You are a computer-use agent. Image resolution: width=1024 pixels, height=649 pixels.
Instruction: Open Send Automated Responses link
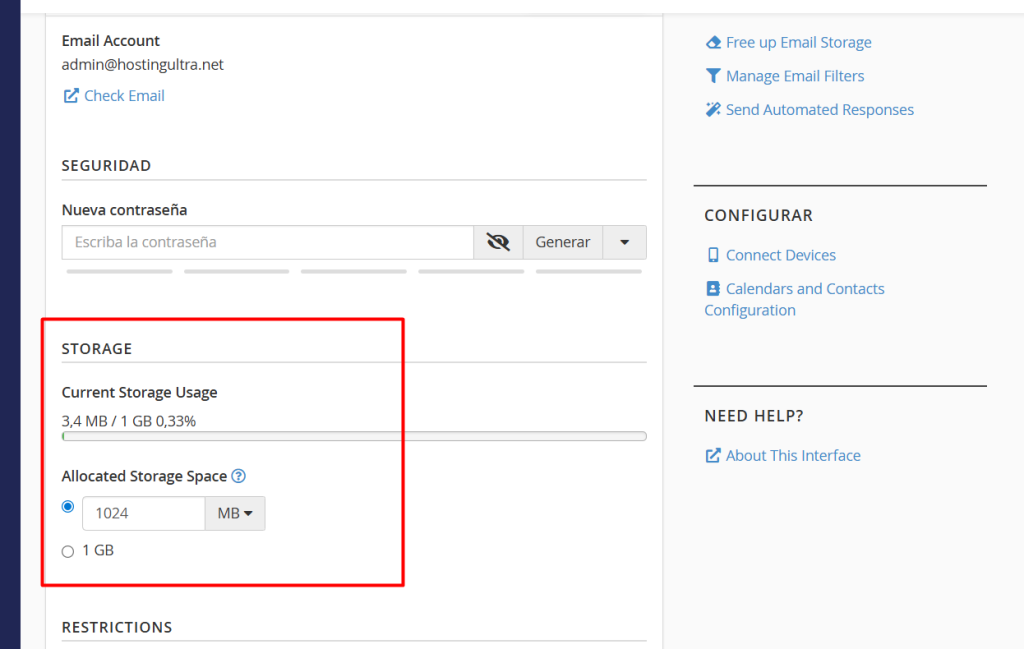pos(819,110)
